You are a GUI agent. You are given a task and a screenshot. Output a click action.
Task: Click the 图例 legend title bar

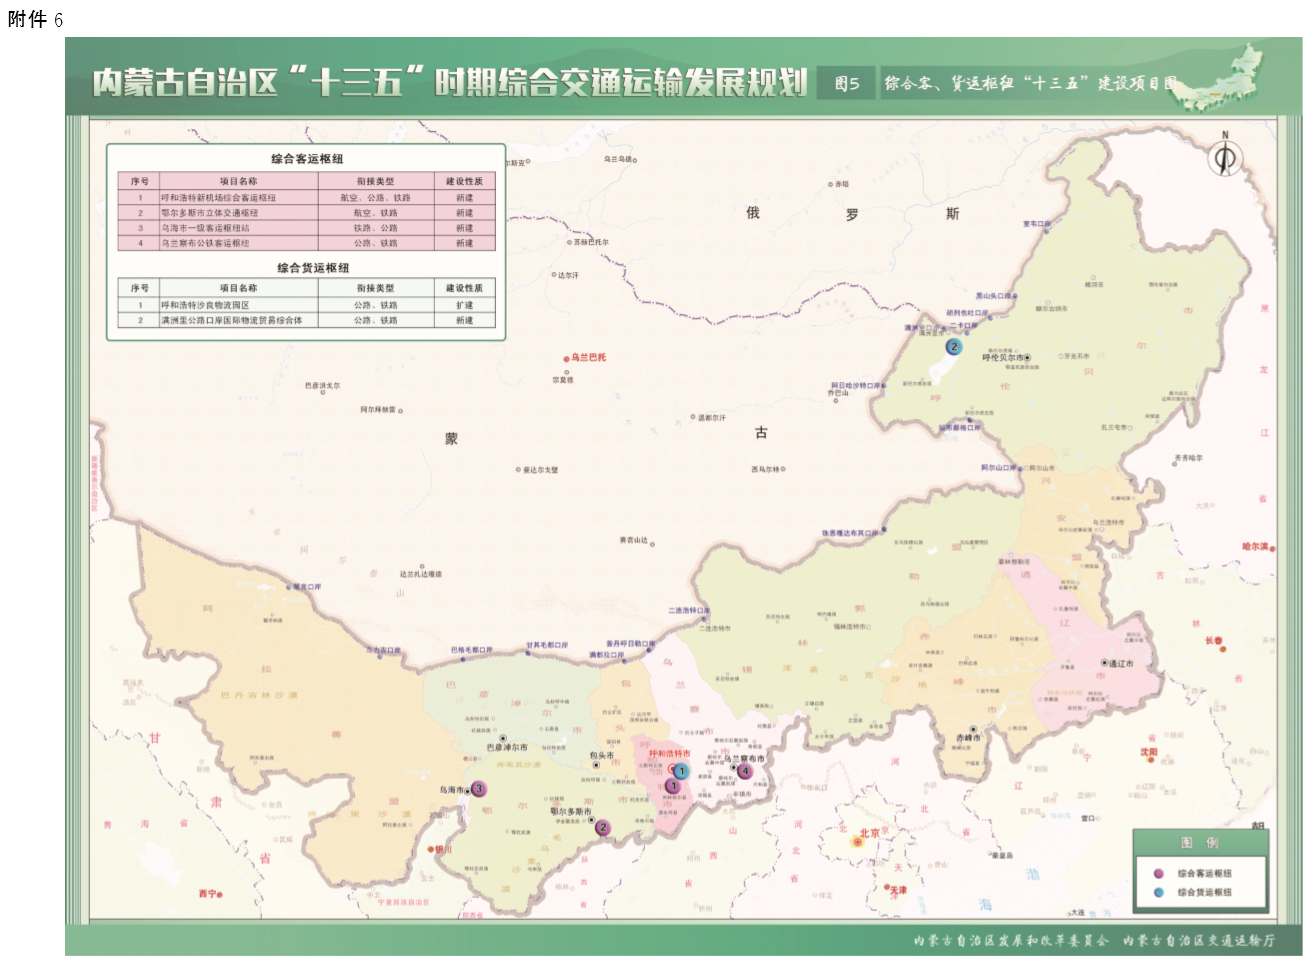pos(1199,843)
